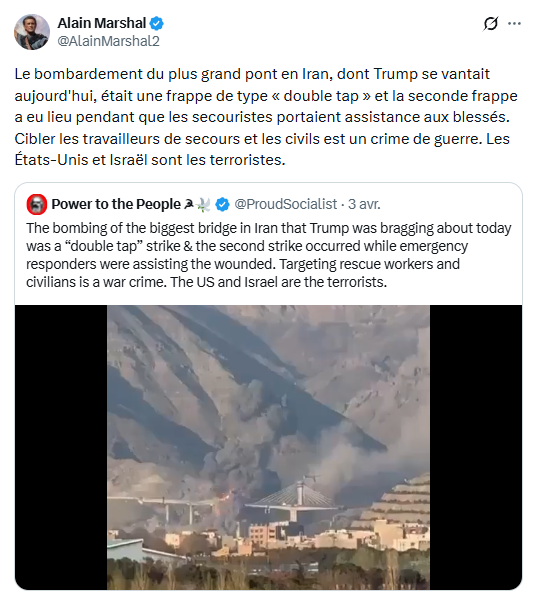Viewport: 538px width, 597px height.
Task: Click the left black bar of the video
Action: (x=61, y=447)
